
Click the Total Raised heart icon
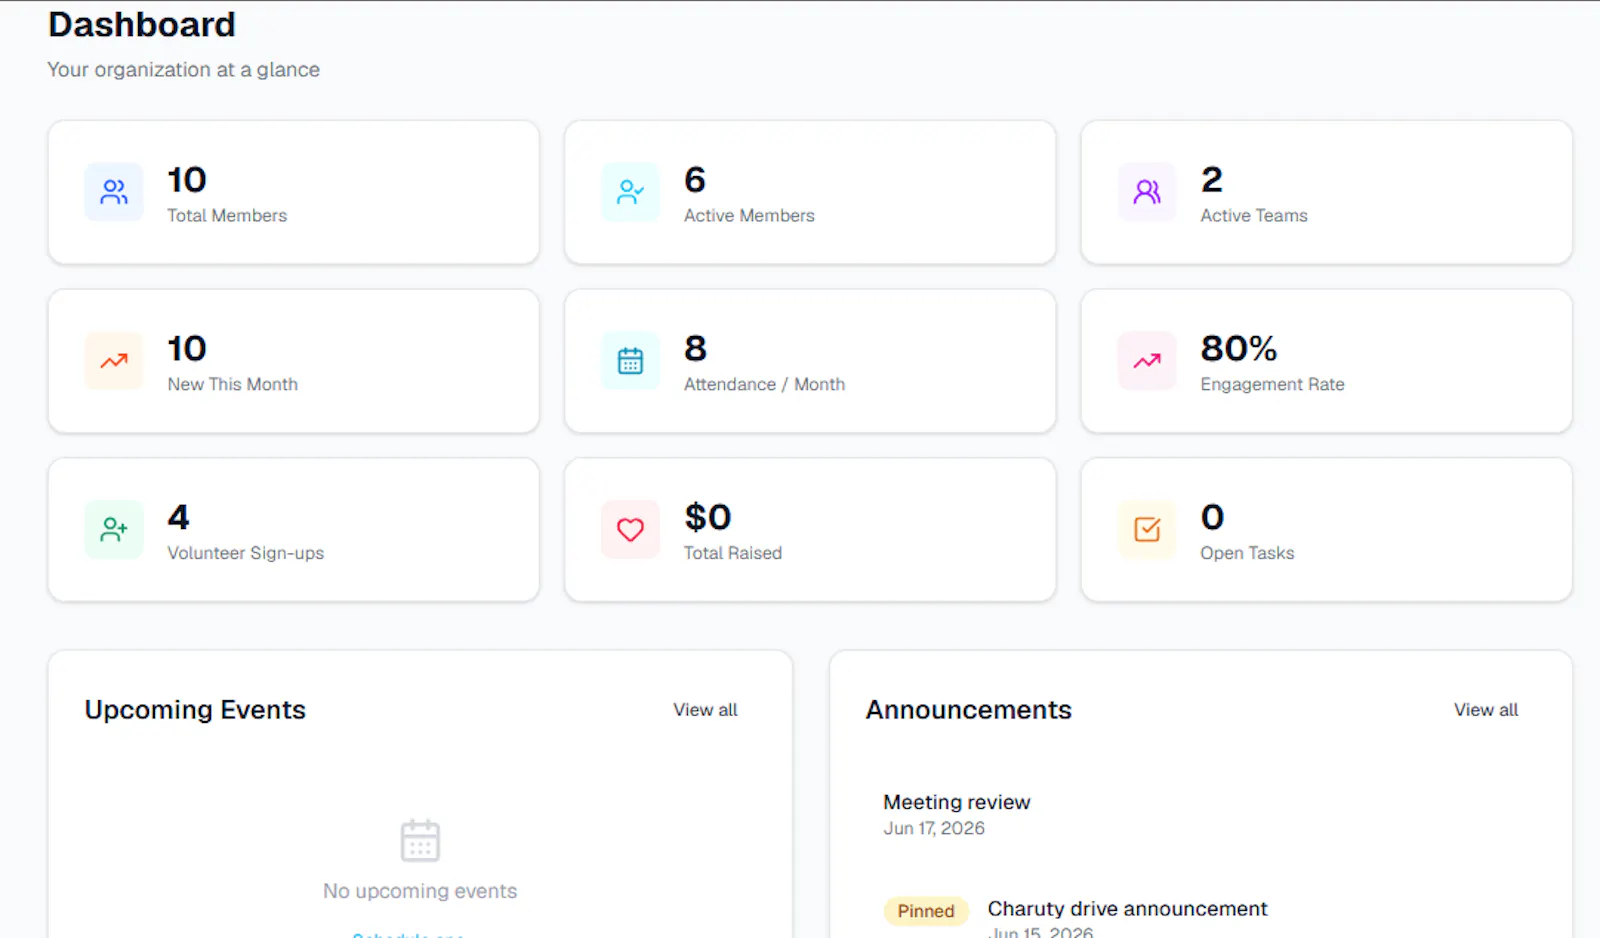pos(630,530)
